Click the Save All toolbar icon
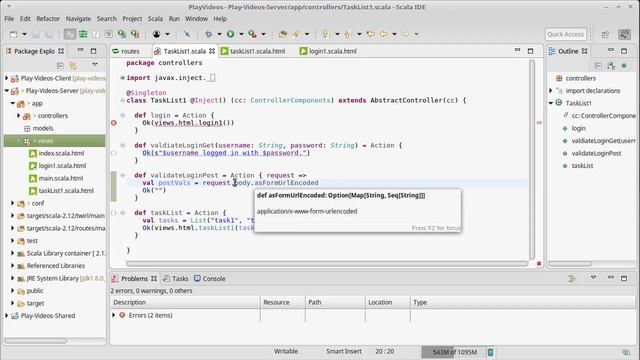 [49, 34]
